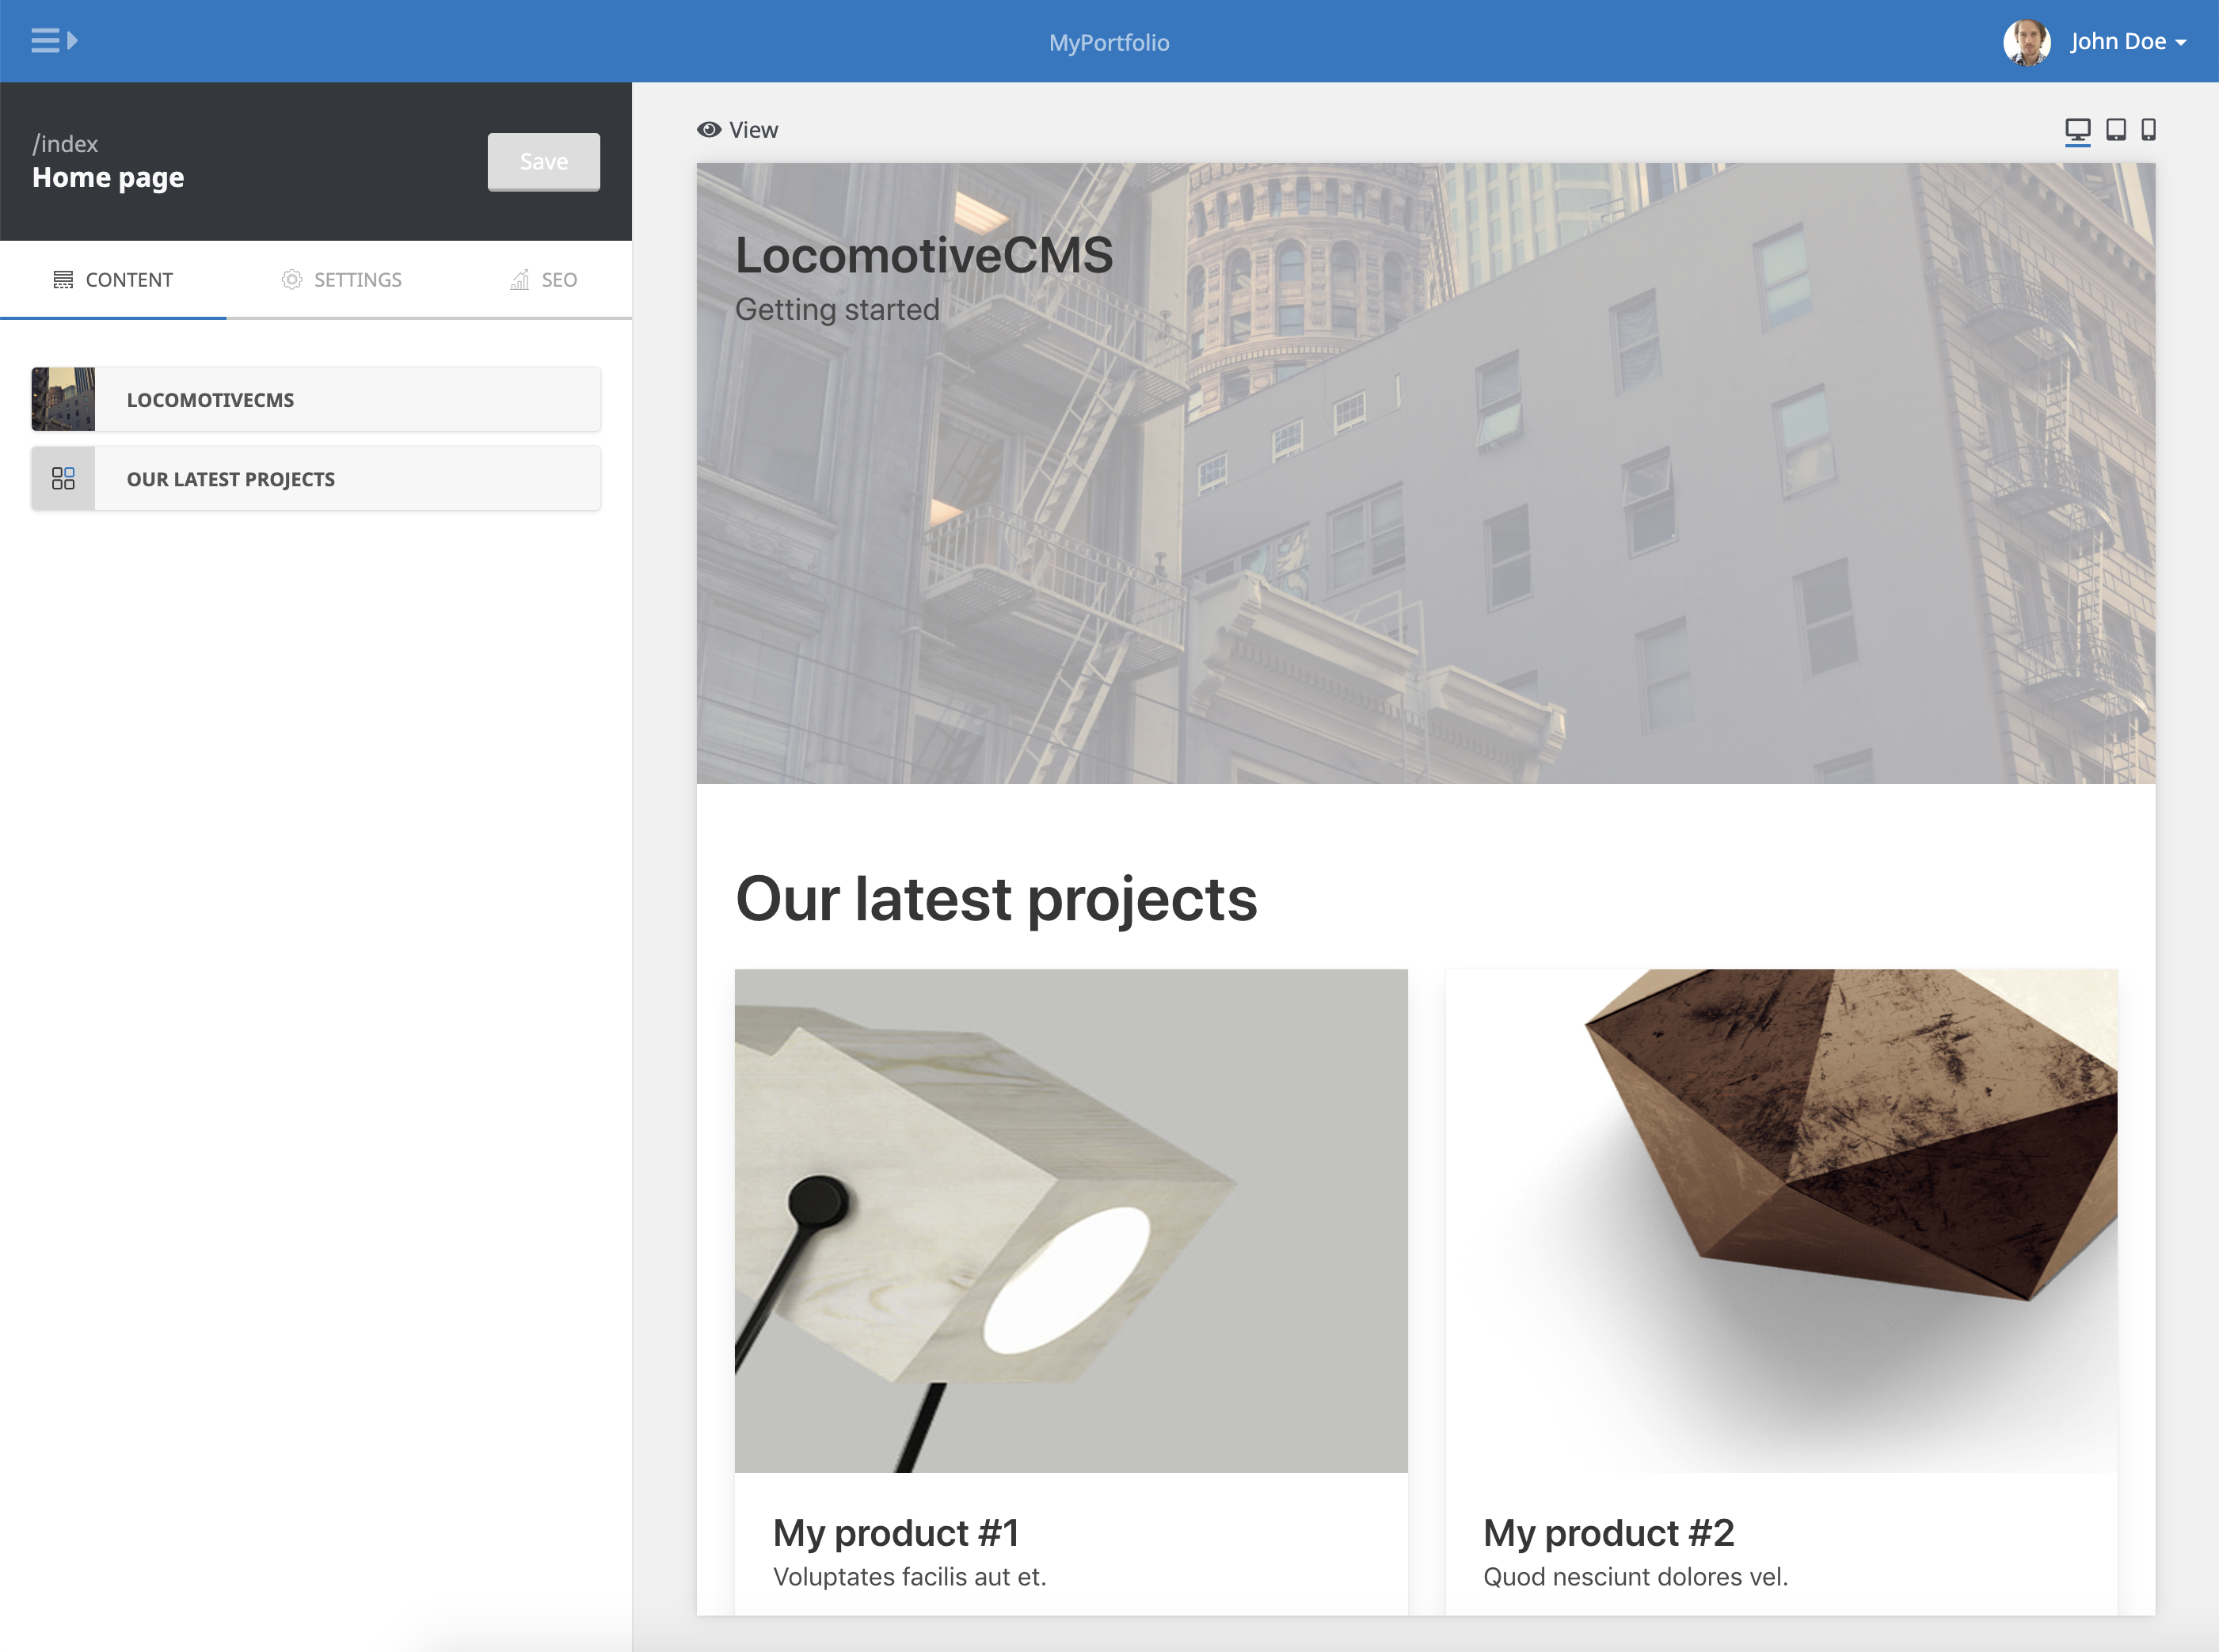The image size is (2219, 1652).
Task: Click the LocomotiveCMS section thumbnail
Action: (63, 399)
